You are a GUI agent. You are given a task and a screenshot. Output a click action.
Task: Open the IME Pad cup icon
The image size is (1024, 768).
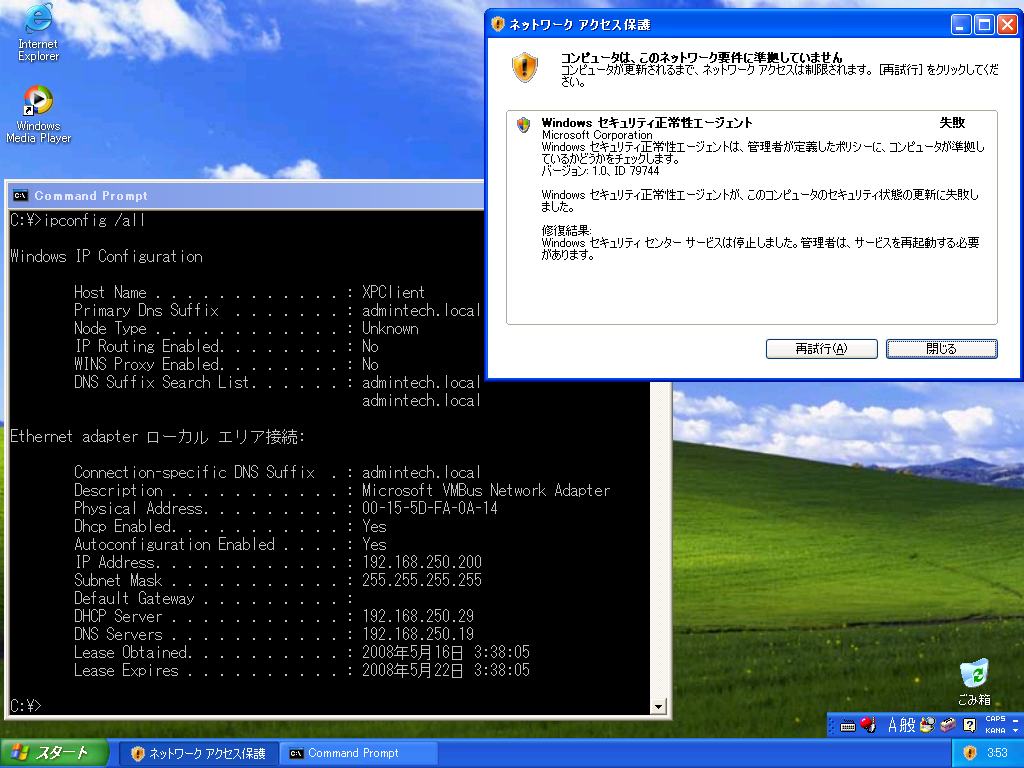(927, 725)
